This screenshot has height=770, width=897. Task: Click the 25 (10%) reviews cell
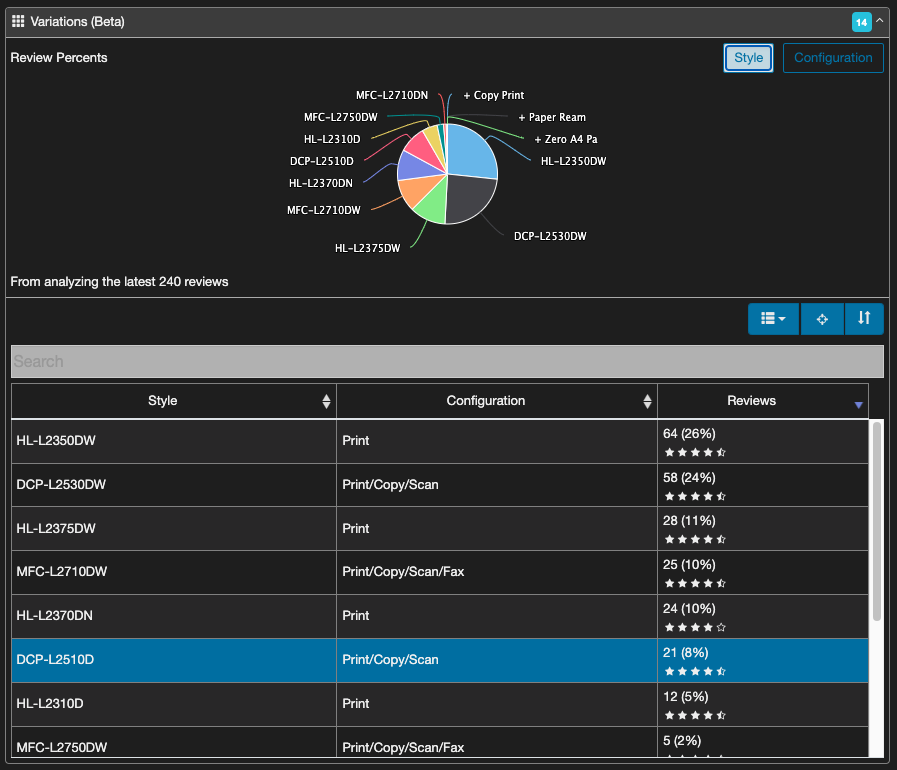click(x=763, y=573)
